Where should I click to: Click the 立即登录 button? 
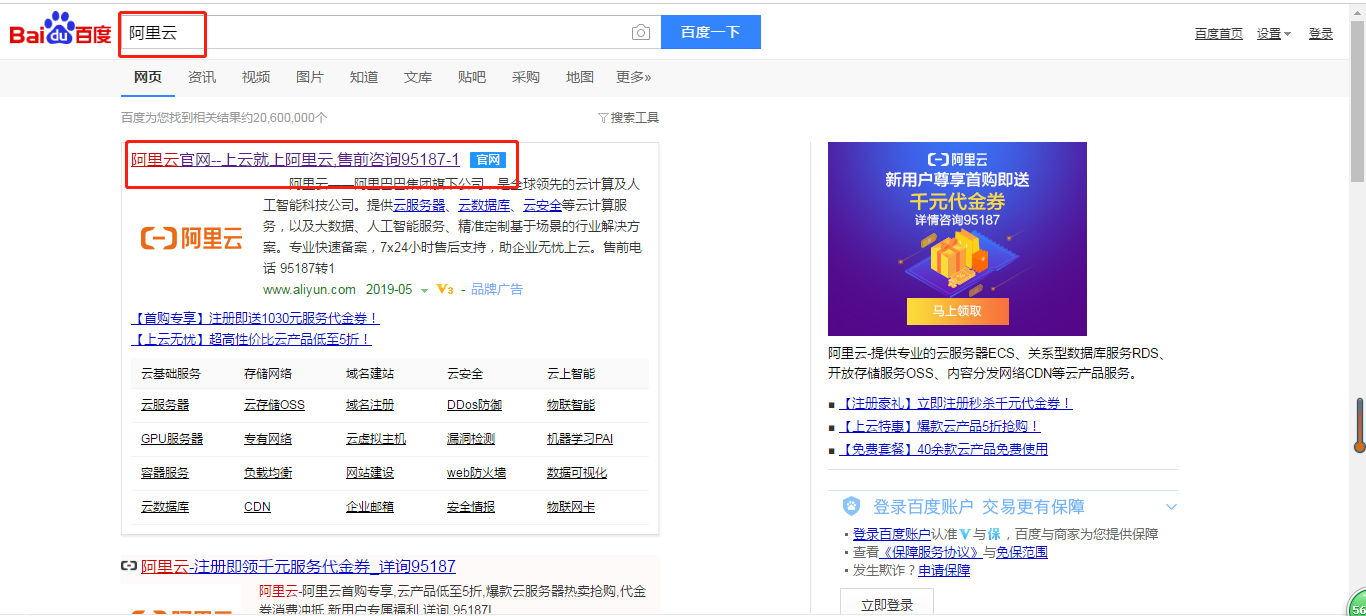point(887,604)
